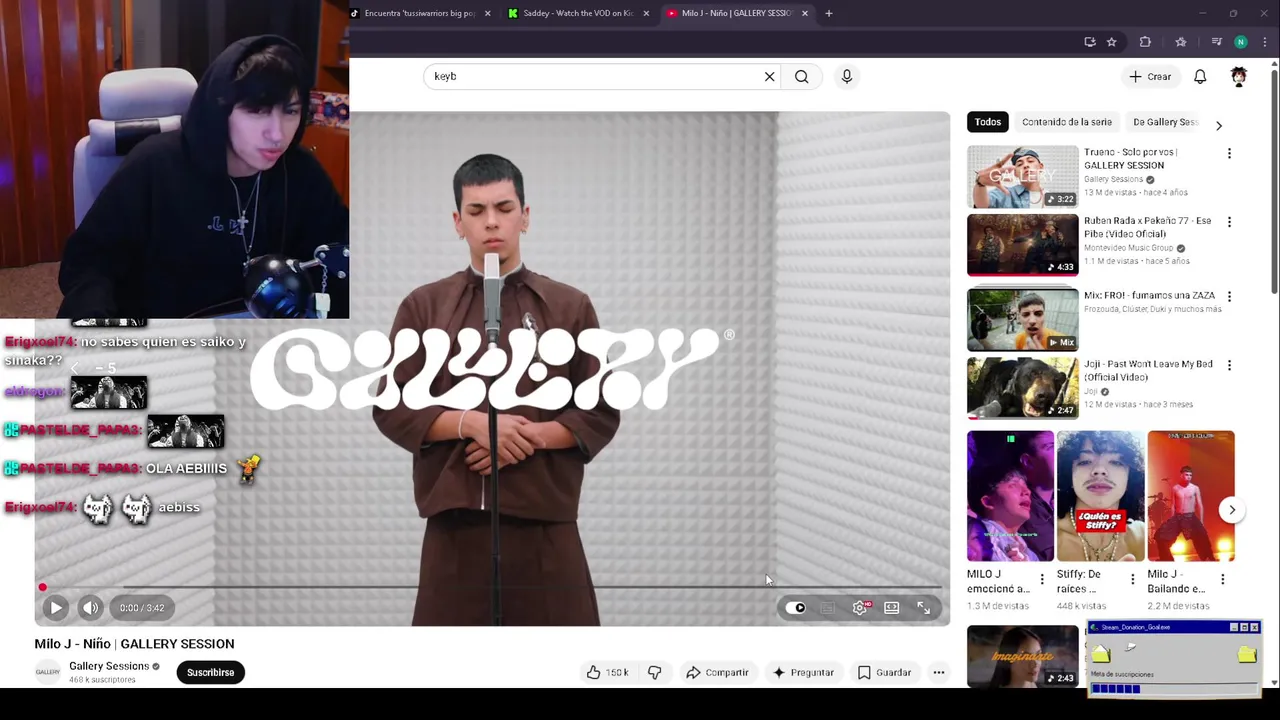Screen dimensions: 1280x720
Task: Click the Compartir share button
Action: (x=717, y=673)
